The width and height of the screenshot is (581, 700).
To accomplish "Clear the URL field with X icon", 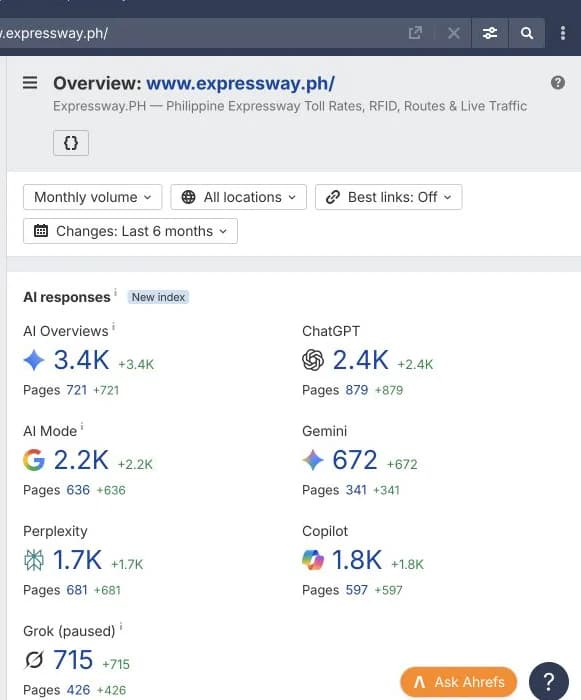I will pyautogui.click(x=454, y=33).
